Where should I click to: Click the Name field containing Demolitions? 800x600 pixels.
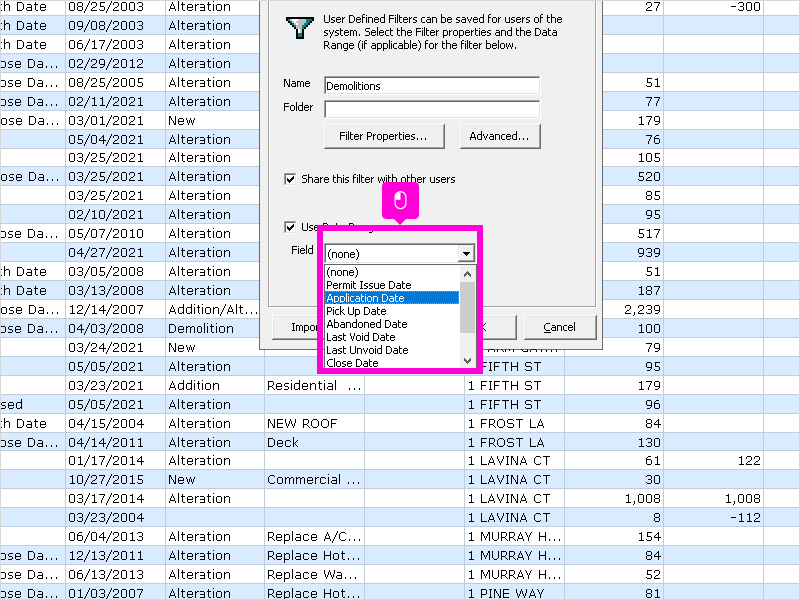pyautogui.click(x=432, y=85)
